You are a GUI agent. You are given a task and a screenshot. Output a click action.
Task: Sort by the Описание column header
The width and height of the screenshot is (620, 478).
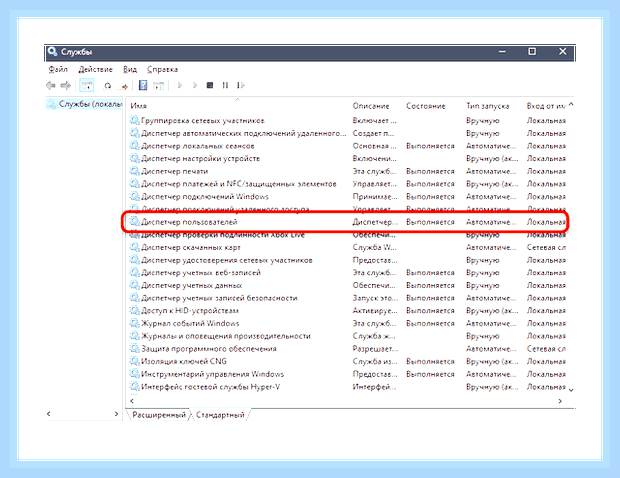tap(371, 106)
